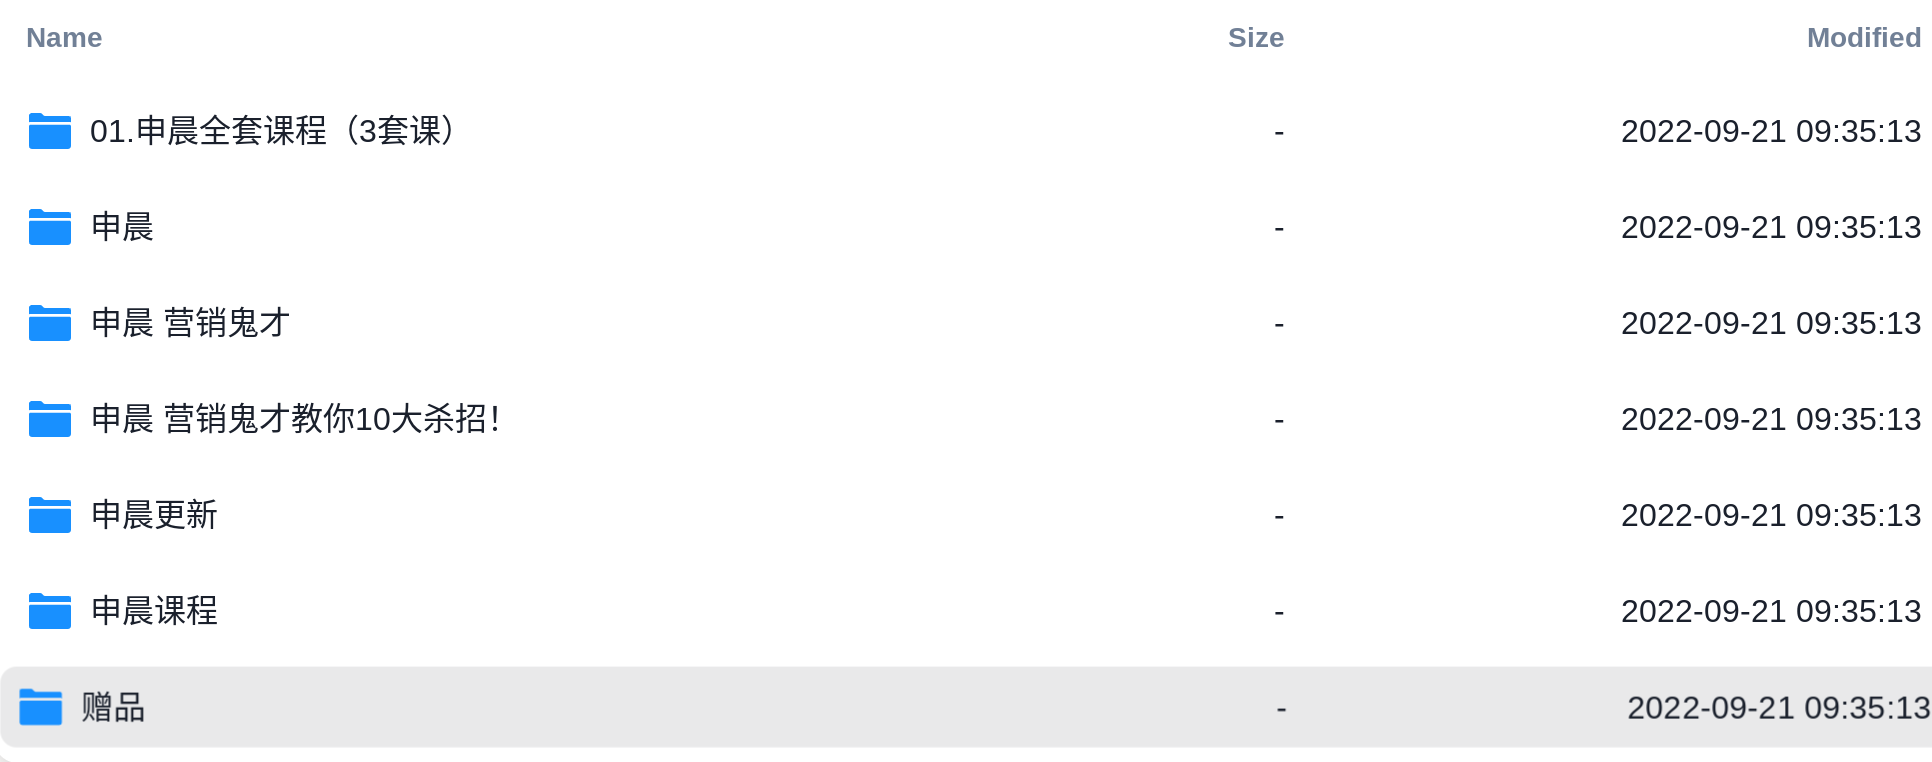
Task: Click folder icon for 01.申晨全套课程（3套课）
Action: pos(50,131)
